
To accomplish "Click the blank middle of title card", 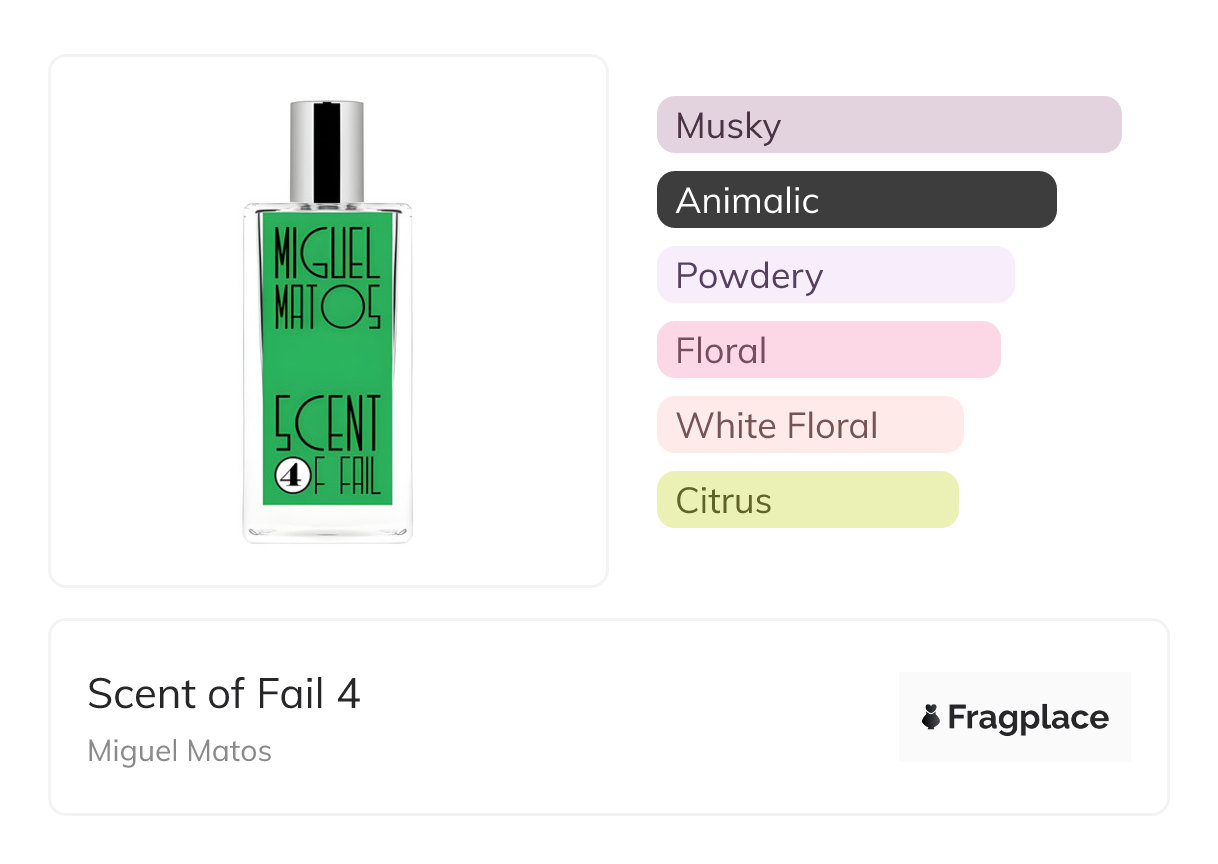I will pos(620,718).
